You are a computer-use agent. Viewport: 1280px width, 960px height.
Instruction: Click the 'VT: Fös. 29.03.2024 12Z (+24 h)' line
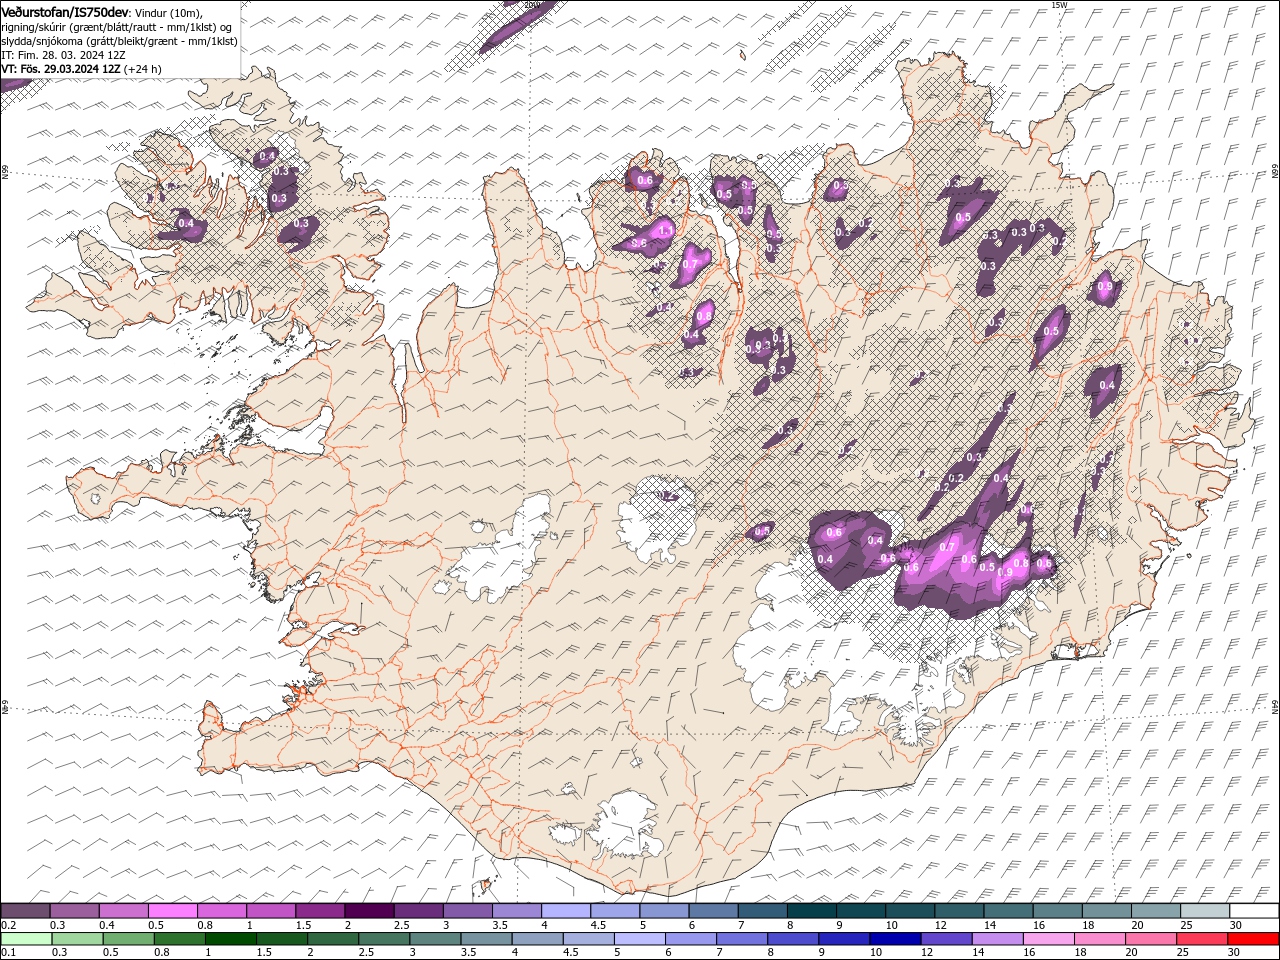[x=81, y=69]
